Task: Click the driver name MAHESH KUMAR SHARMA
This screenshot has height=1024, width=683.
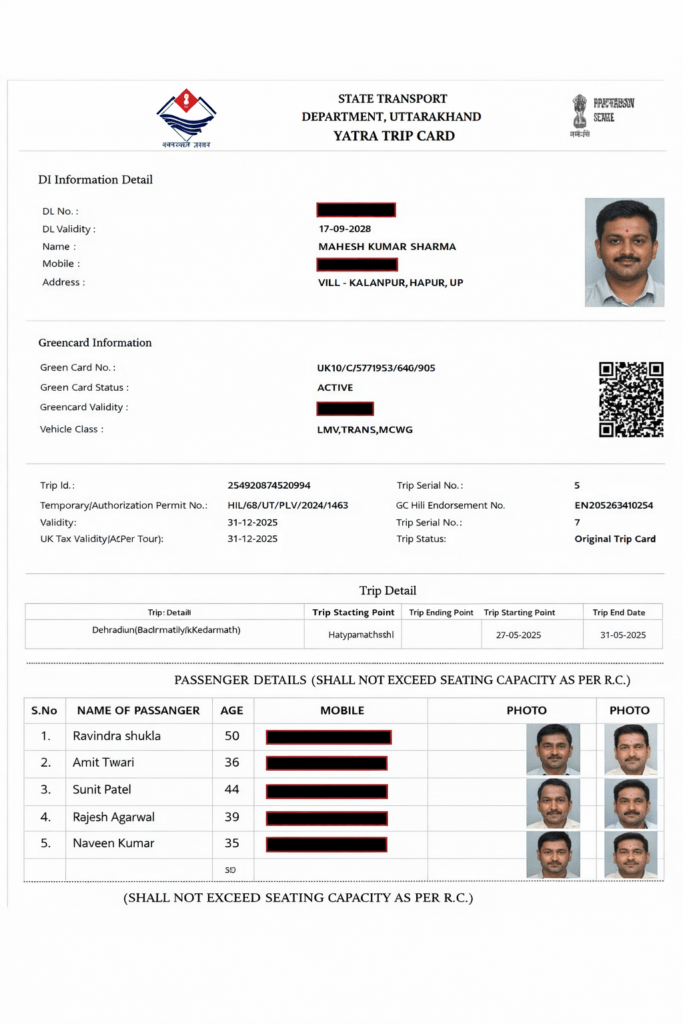Action: 387,246
